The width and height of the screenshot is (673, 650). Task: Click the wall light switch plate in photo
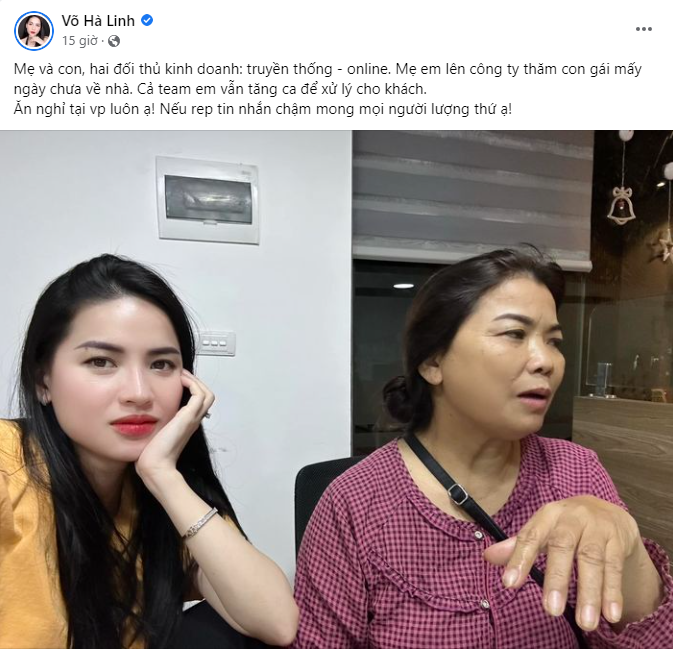point(215,343)
